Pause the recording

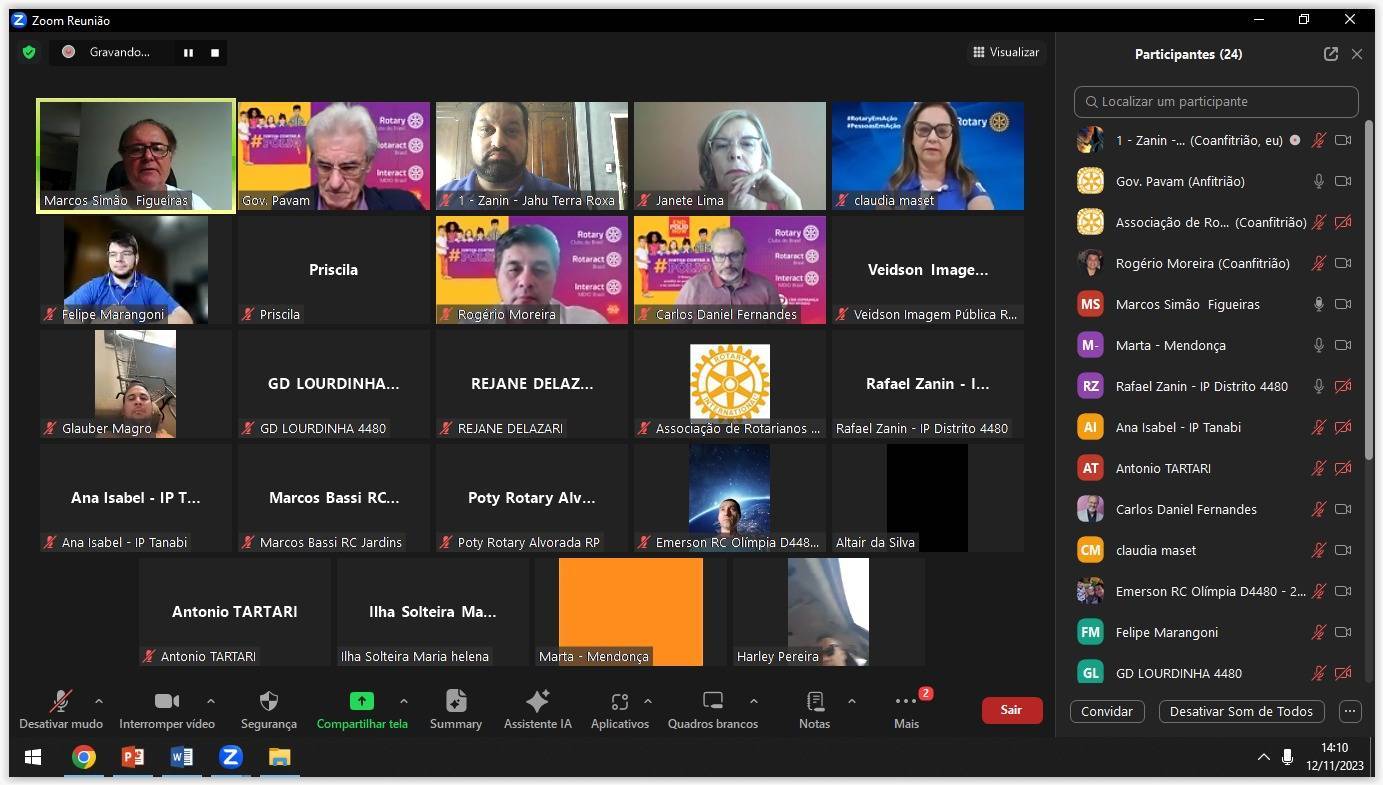click(188, 53)
